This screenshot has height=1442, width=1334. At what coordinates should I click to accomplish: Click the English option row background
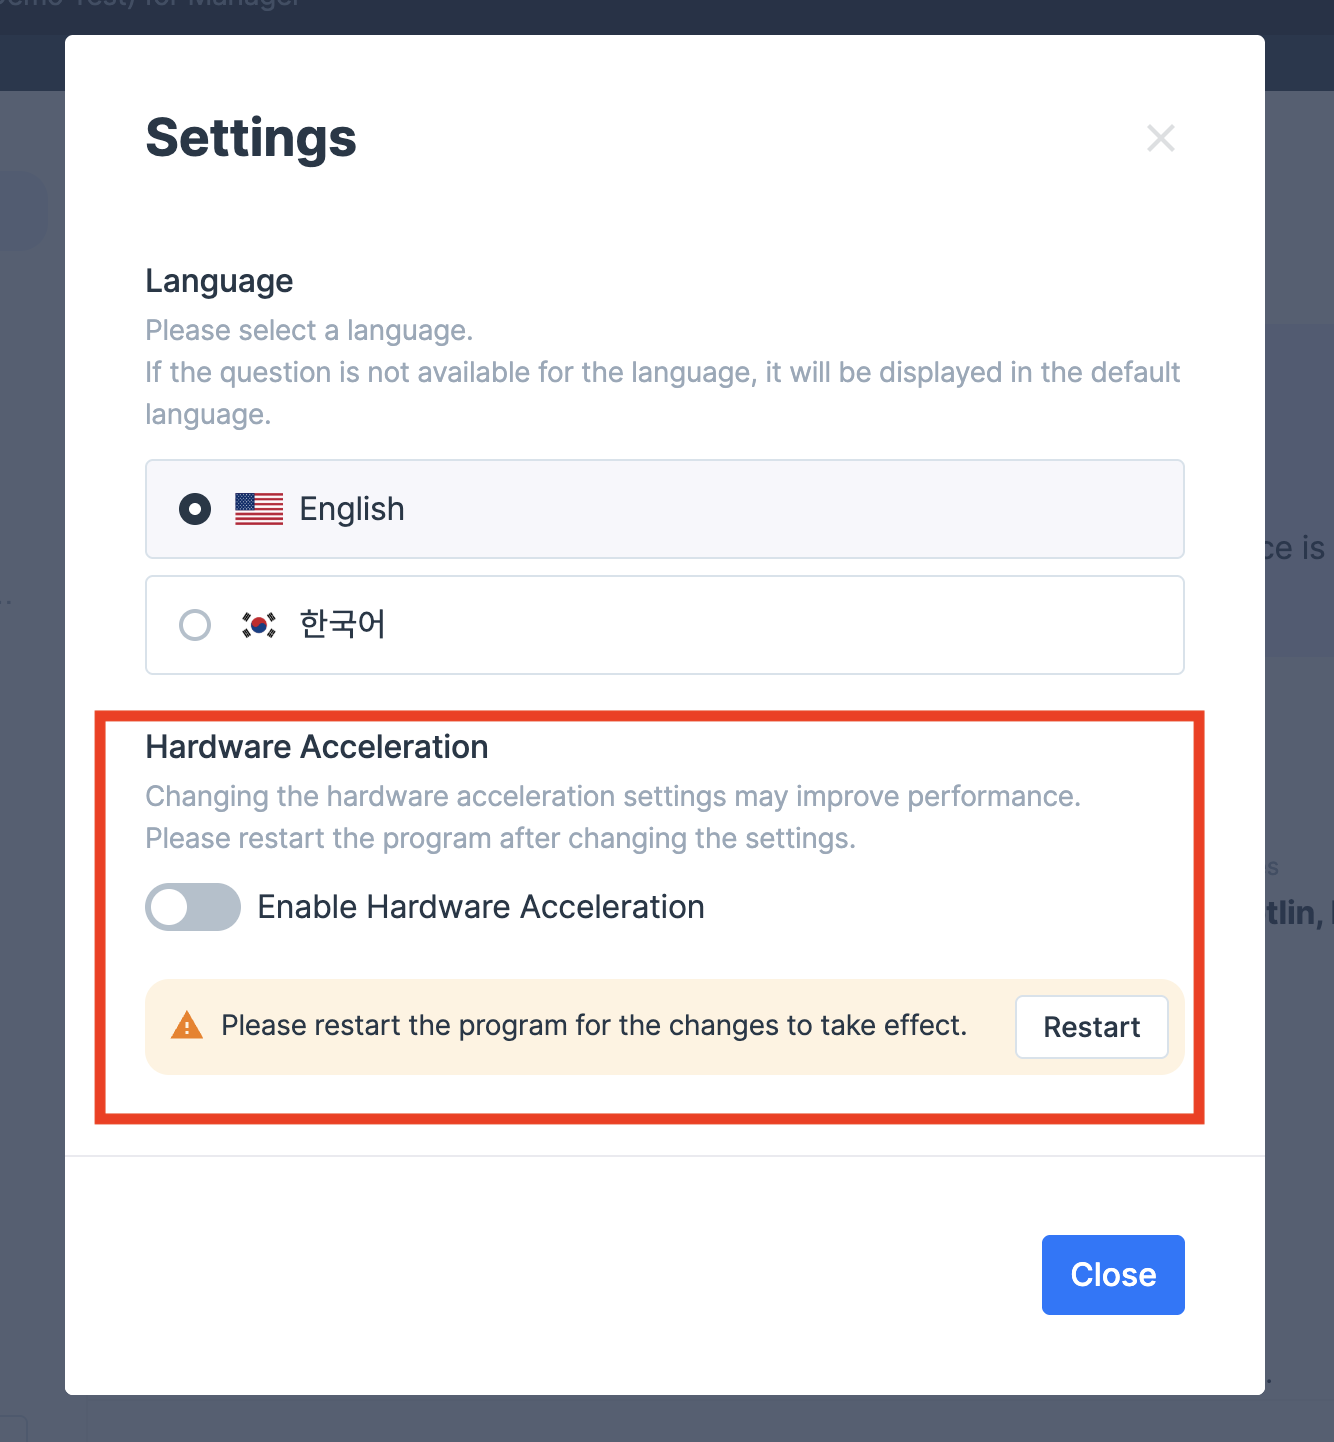665,509
